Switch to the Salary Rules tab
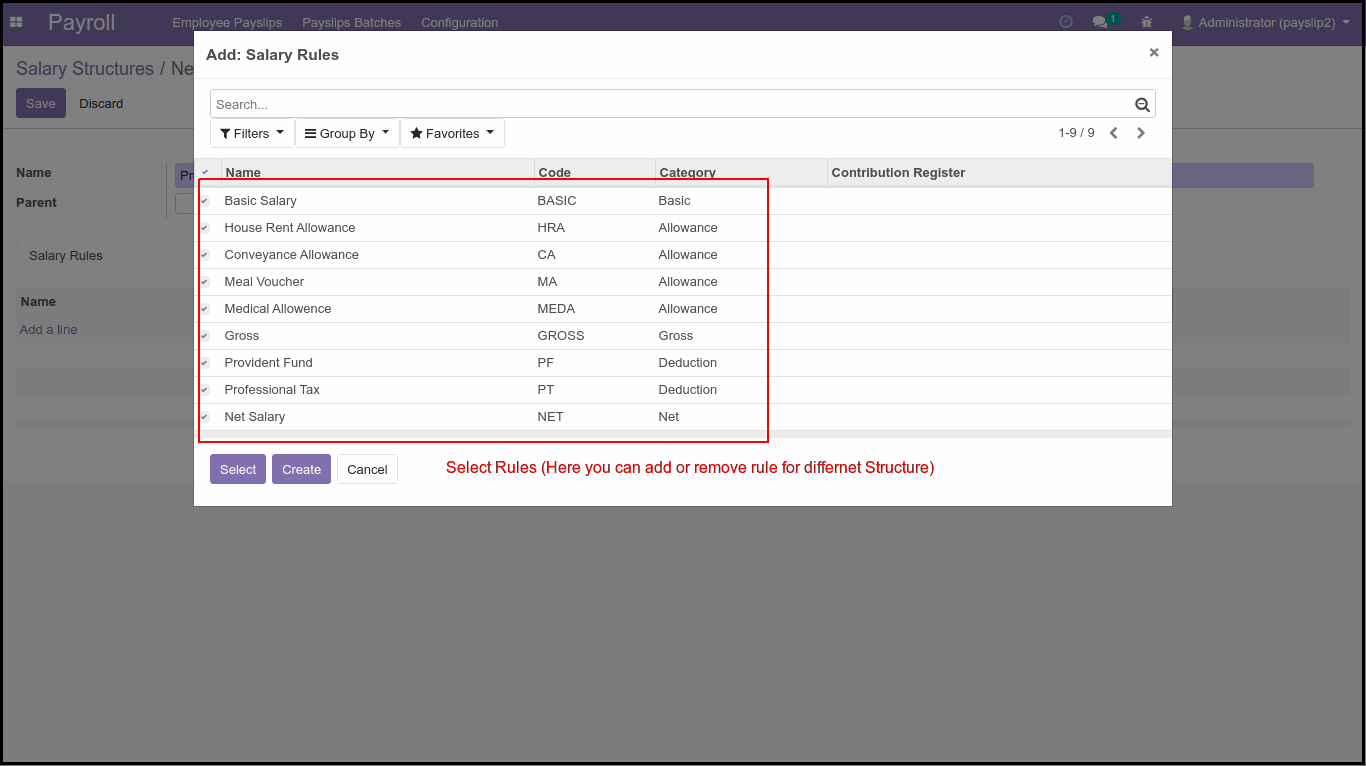Image resolution: width=1366 pixels, height=766 pixels. click(x=66, y=255)
